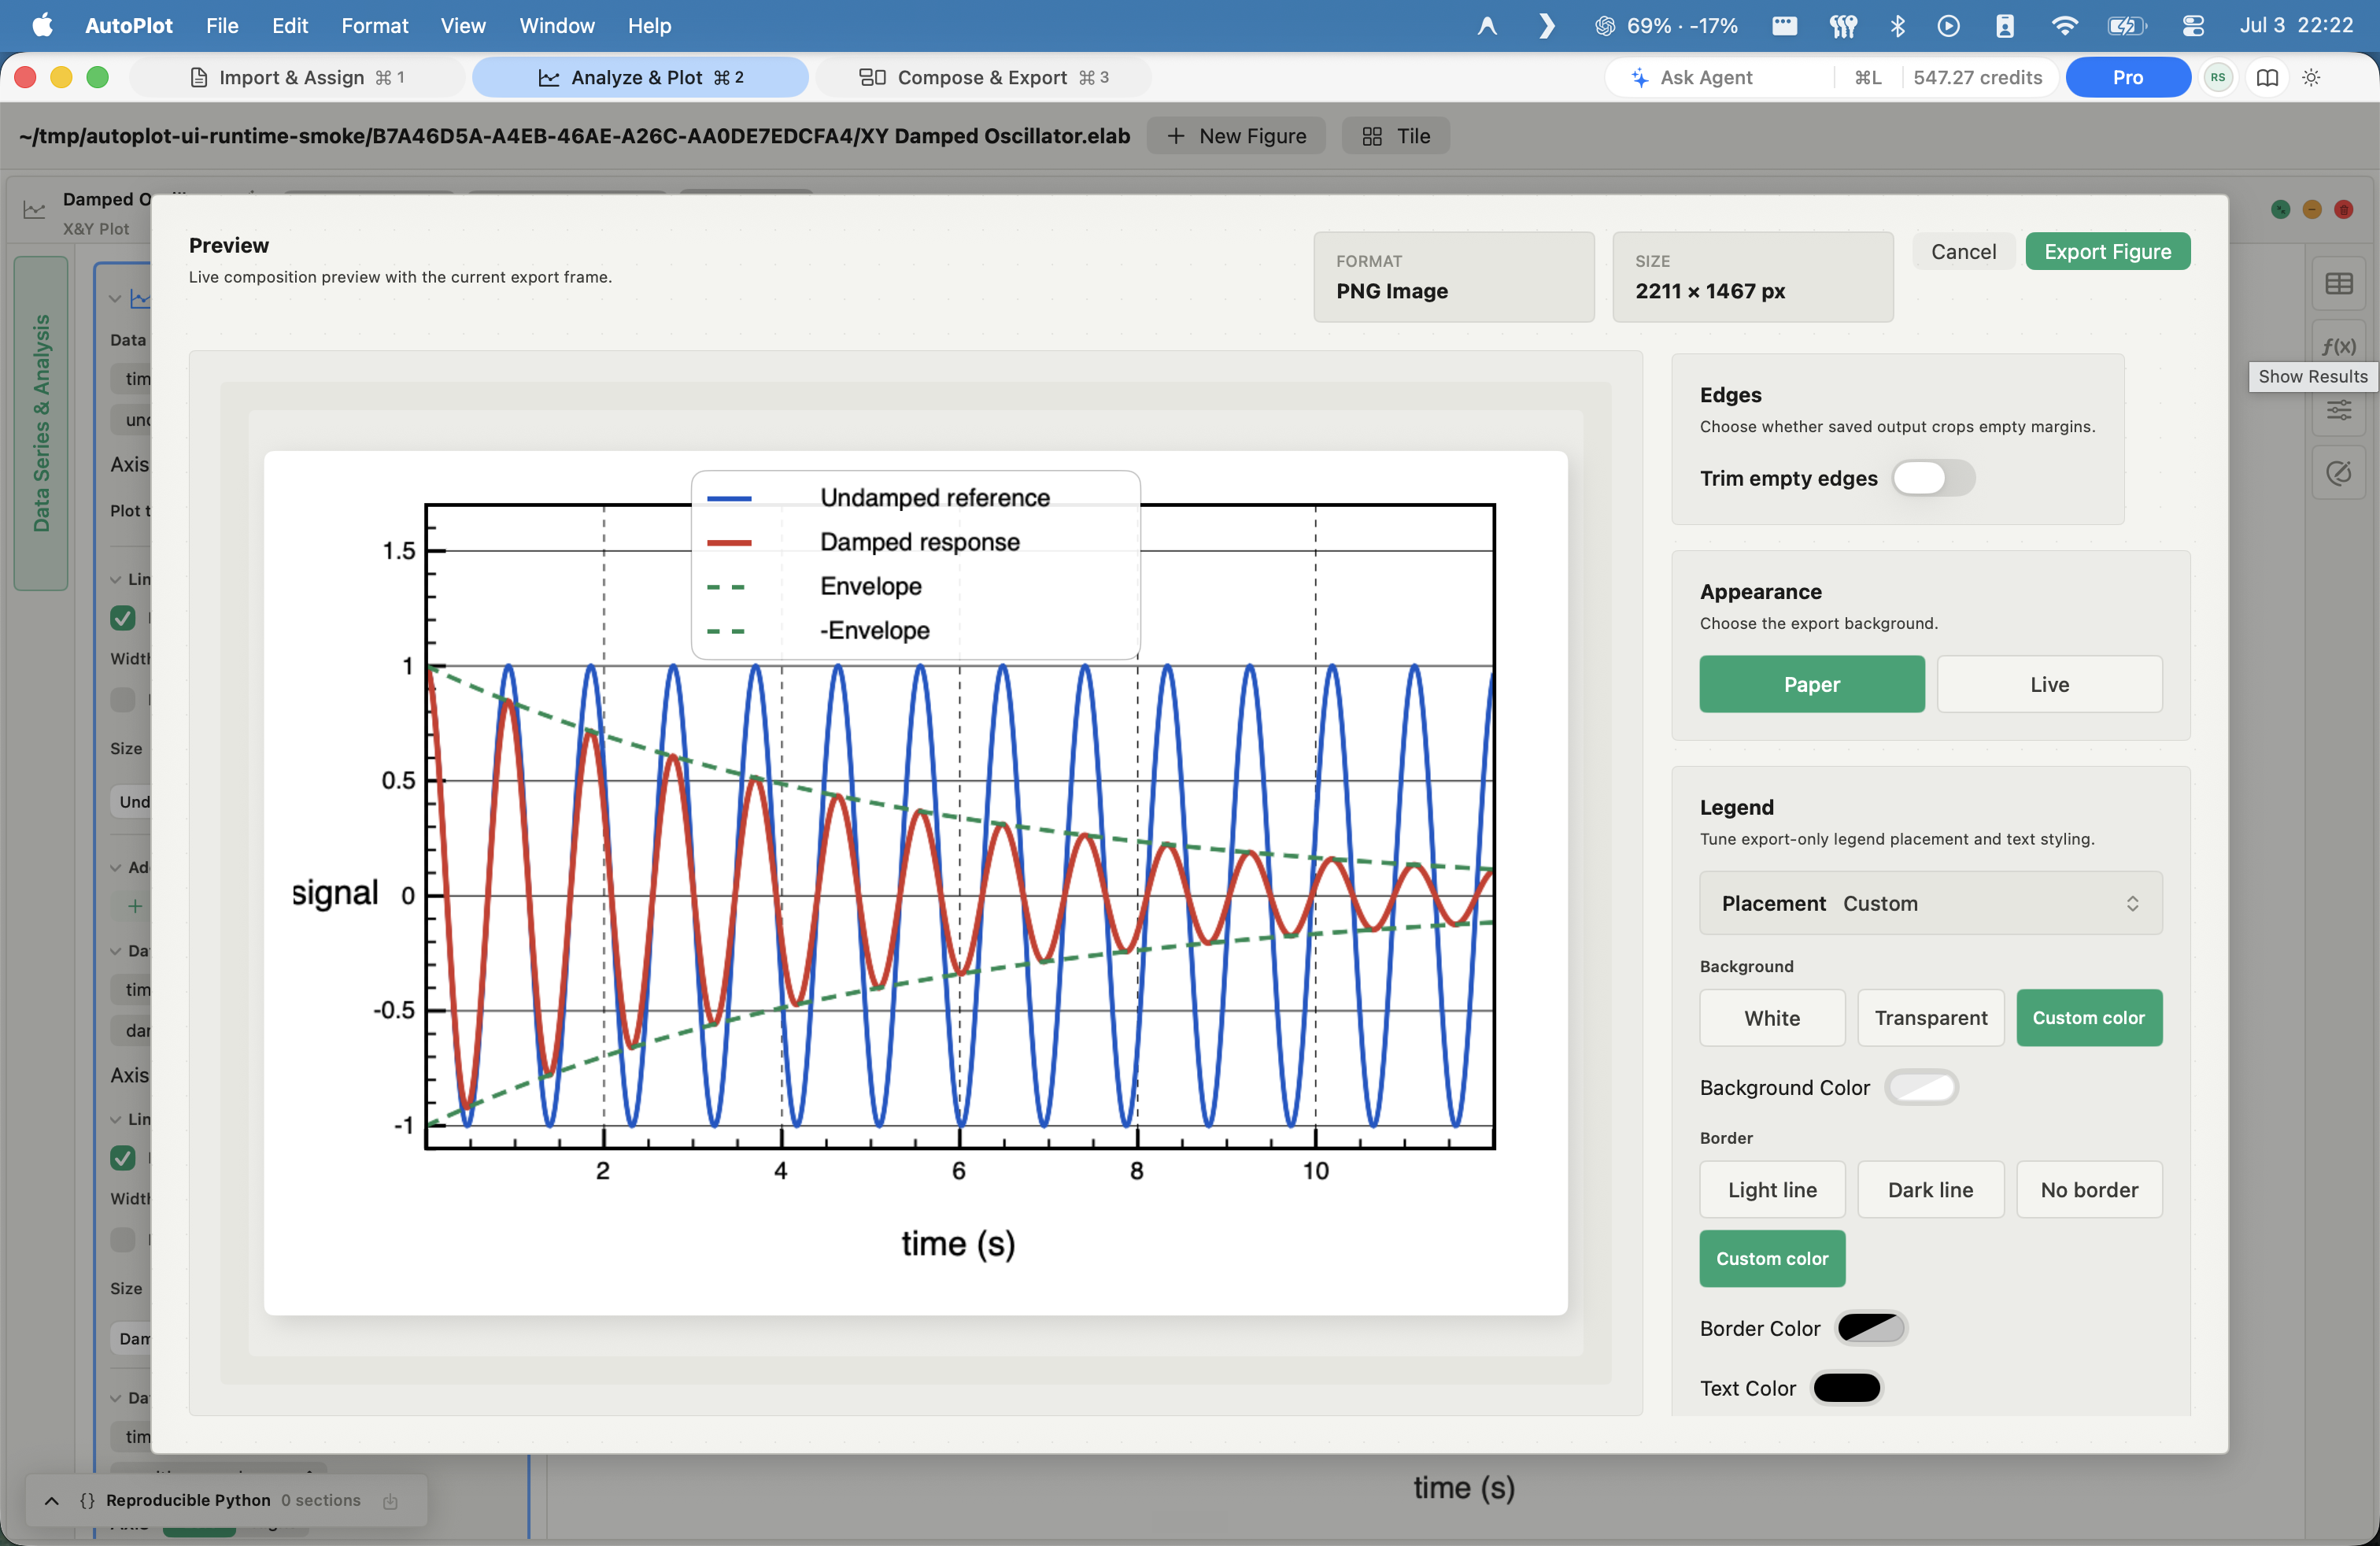Switch to Import & Assign tab
Viewport: 2380px width, 1546px height.
click(x=298, y=78)
